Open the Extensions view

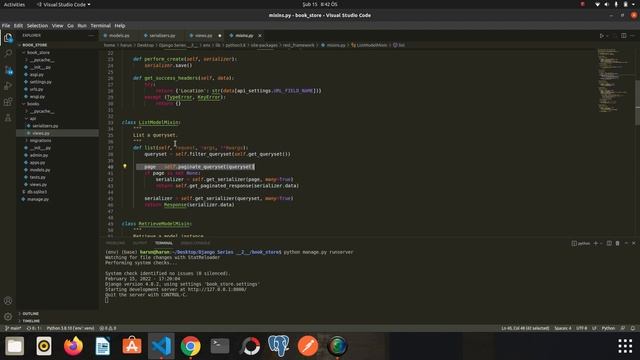point(8,102)
